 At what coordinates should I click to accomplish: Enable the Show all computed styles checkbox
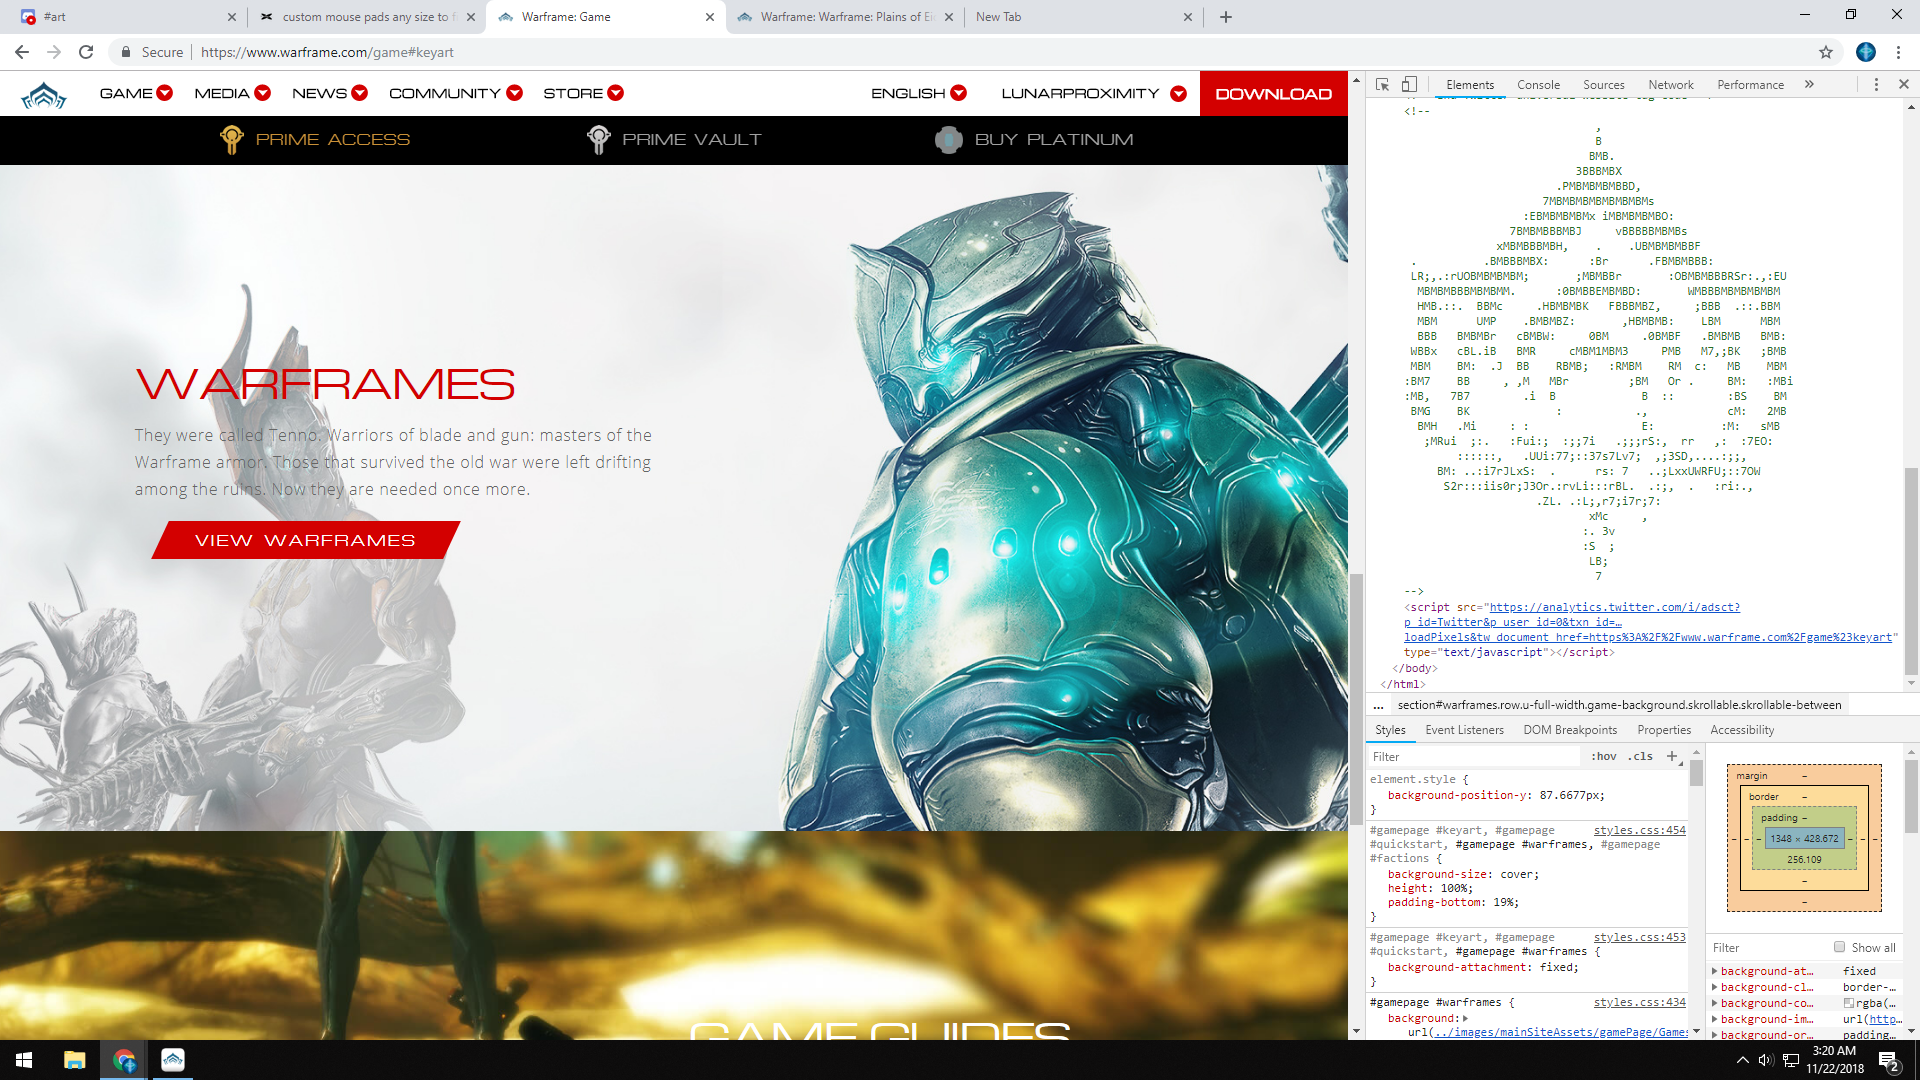(1840, 947)
